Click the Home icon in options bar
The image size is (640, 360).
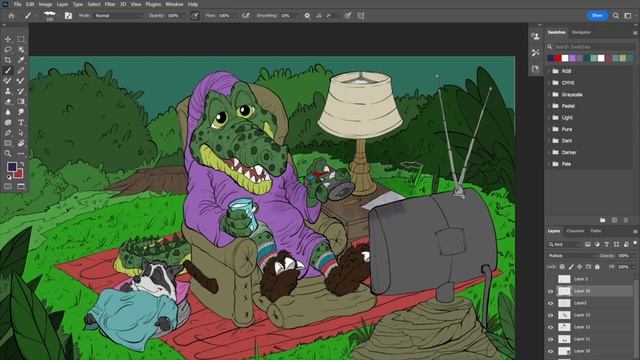[11, 16]
